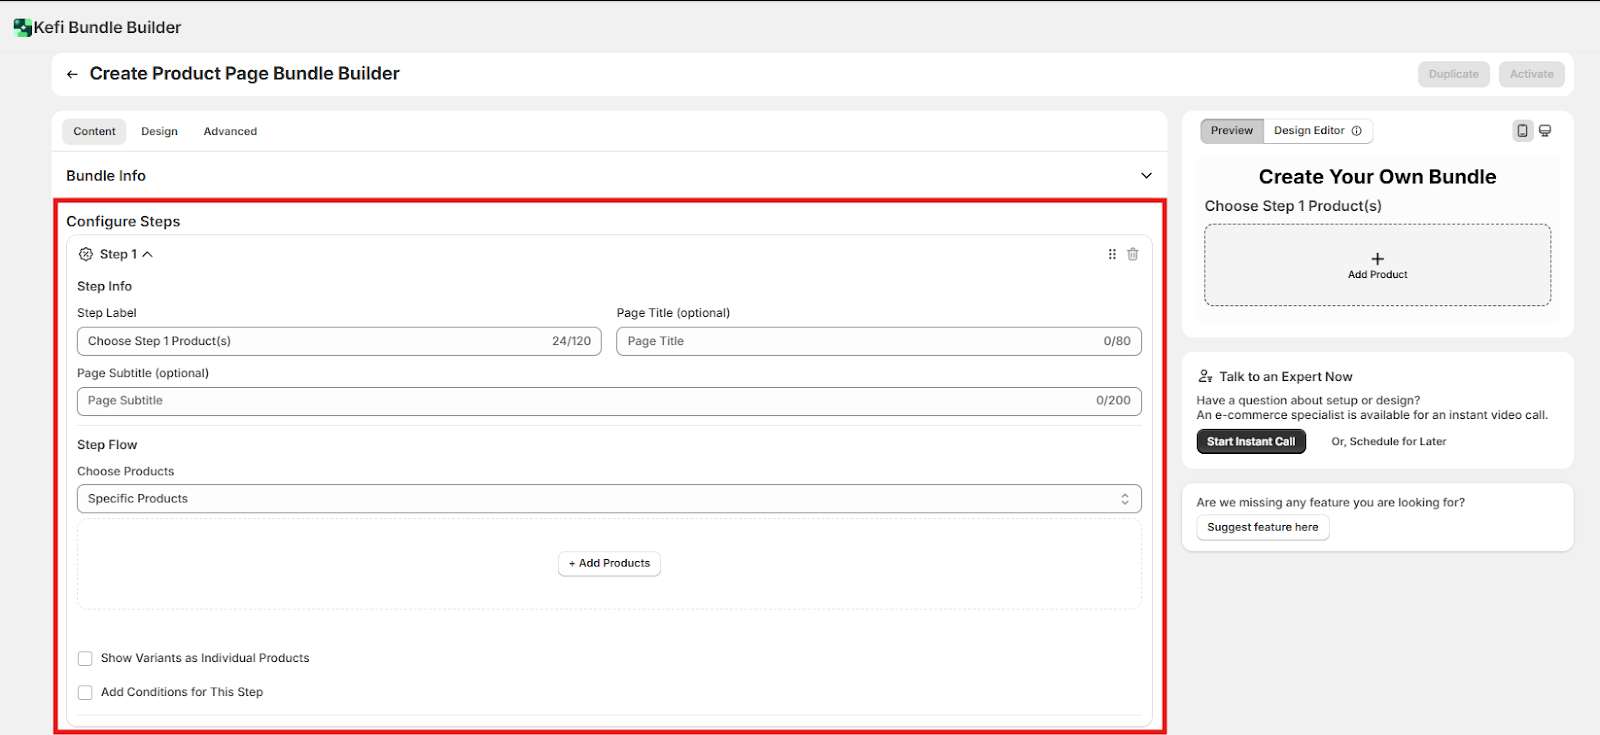
Task: Check Add Conditions for This Step
Action: (85, 692)
